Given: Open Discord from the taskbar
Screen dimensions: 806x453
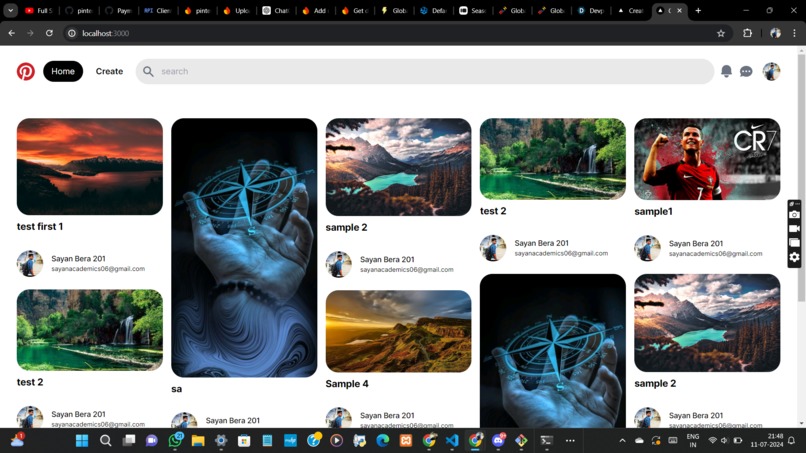Looking at the screenshot, I should [499, 440].
